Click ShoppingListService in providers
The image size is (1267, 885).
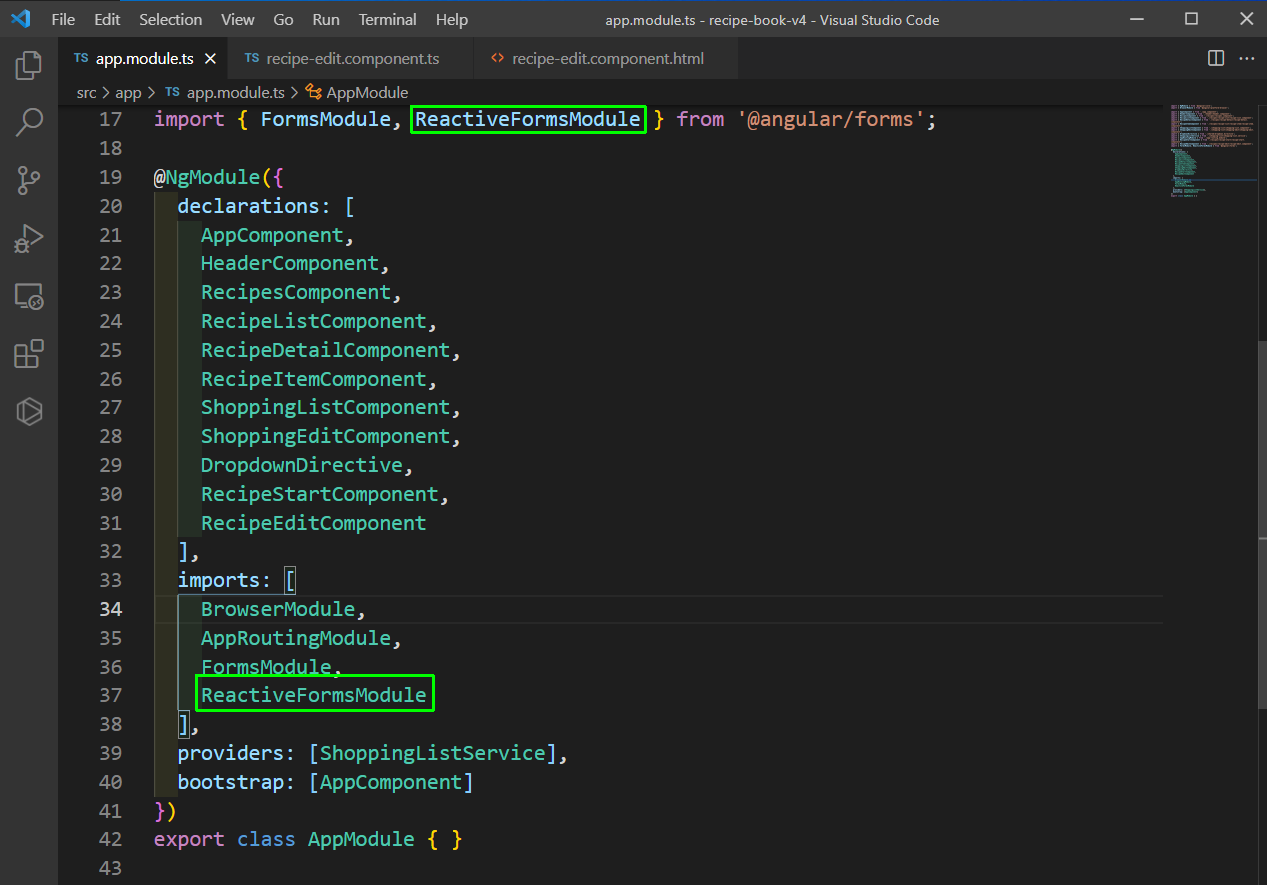[x=432, y=753]
